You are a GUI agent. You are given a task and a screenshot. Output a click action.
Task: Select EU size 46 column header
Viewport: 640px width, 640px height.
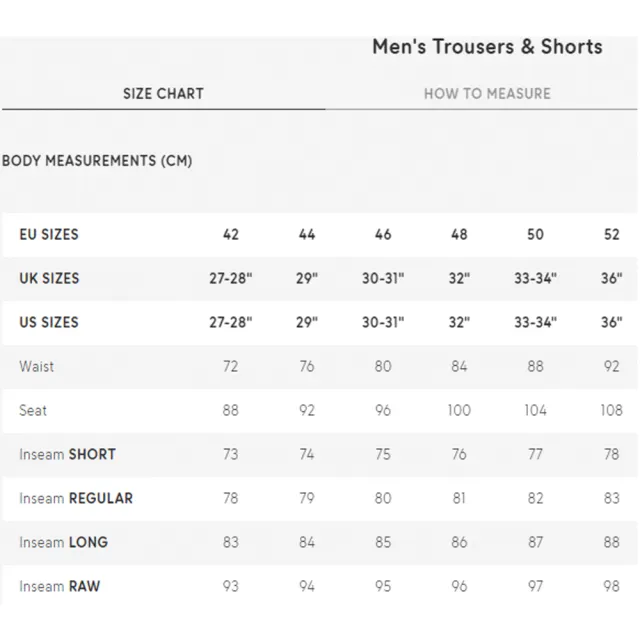[383, 235]
